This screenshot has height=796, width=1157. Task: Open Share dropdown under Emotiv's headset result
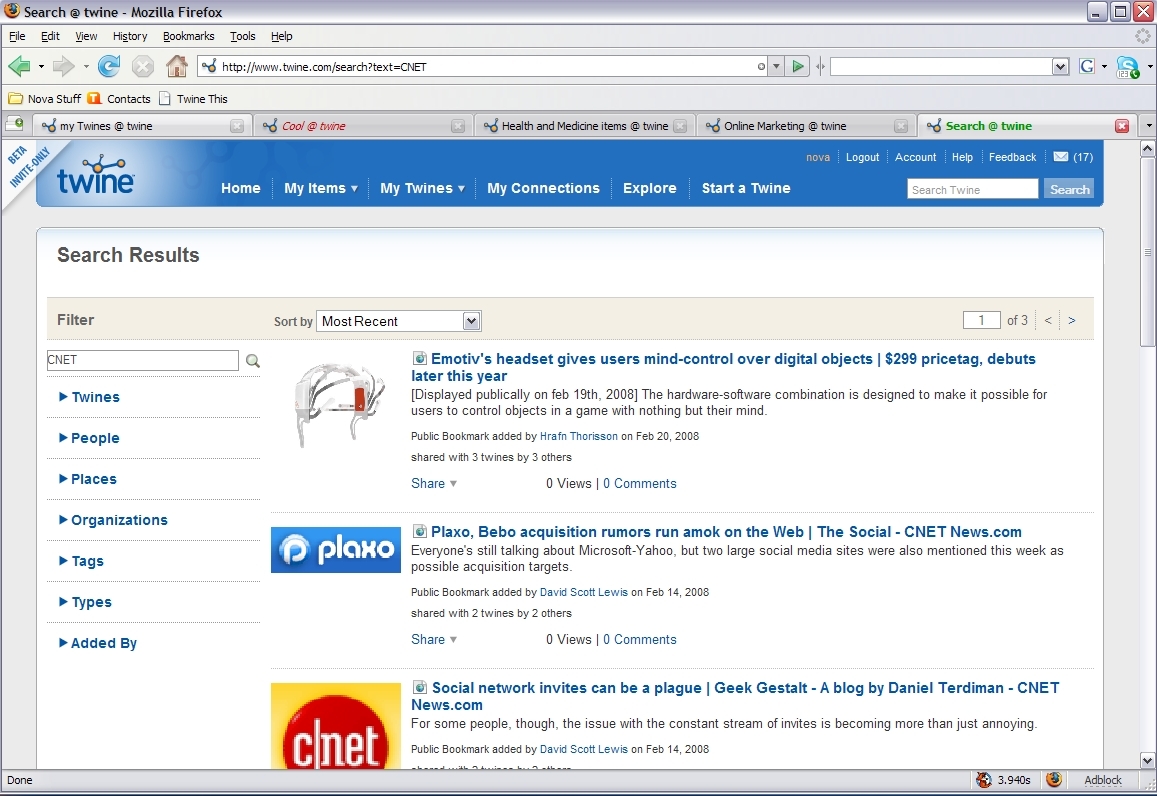point(434,483)
